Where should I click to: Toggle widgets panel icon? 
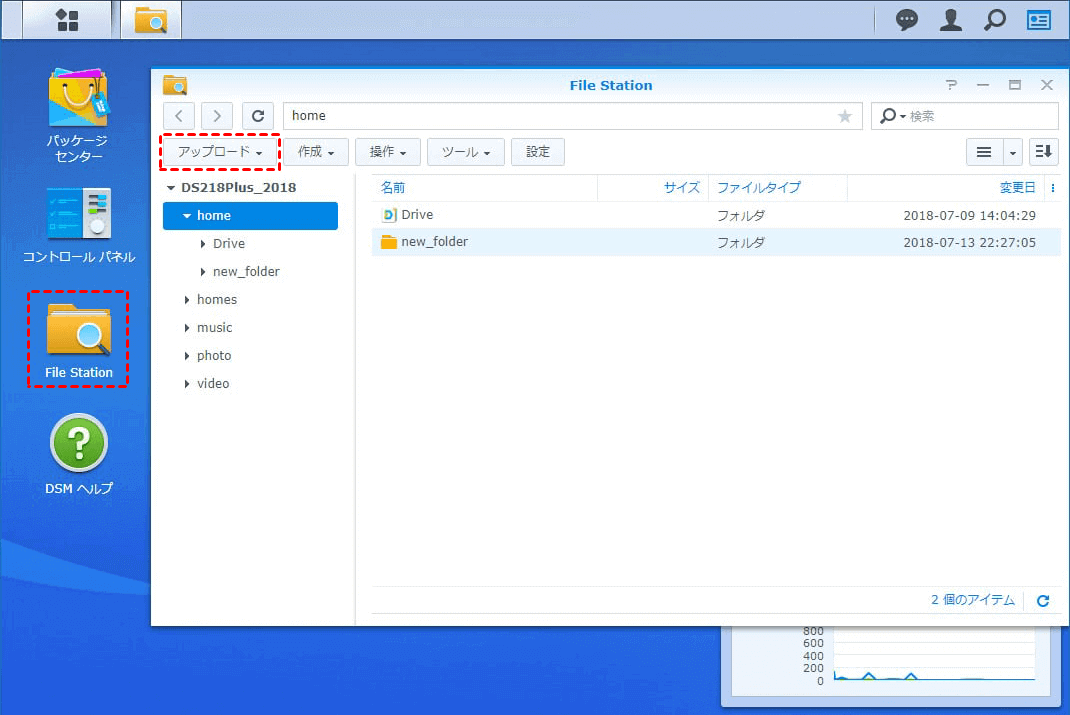point(1039,20)
